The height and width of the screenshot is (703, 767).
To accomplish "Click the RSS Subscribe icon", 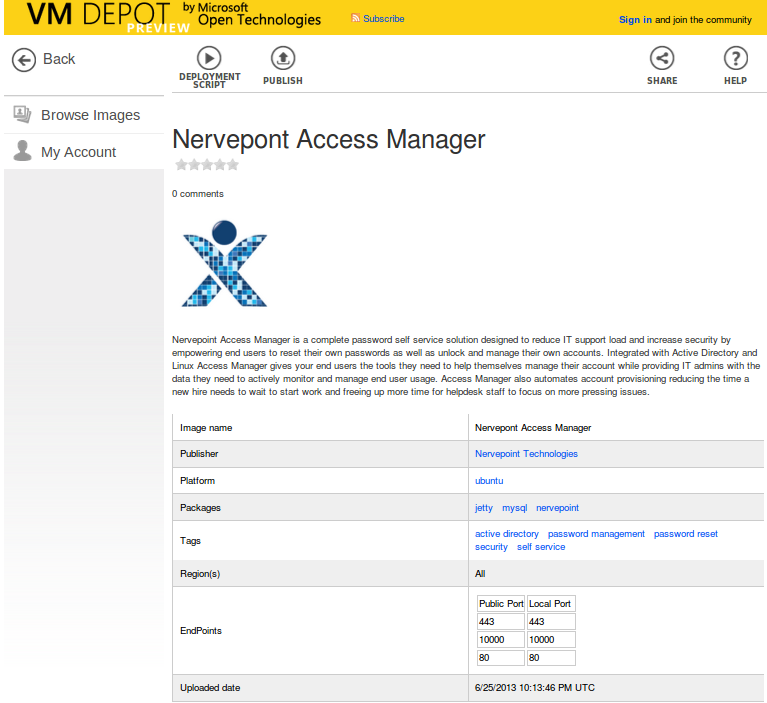I will 356,19.
